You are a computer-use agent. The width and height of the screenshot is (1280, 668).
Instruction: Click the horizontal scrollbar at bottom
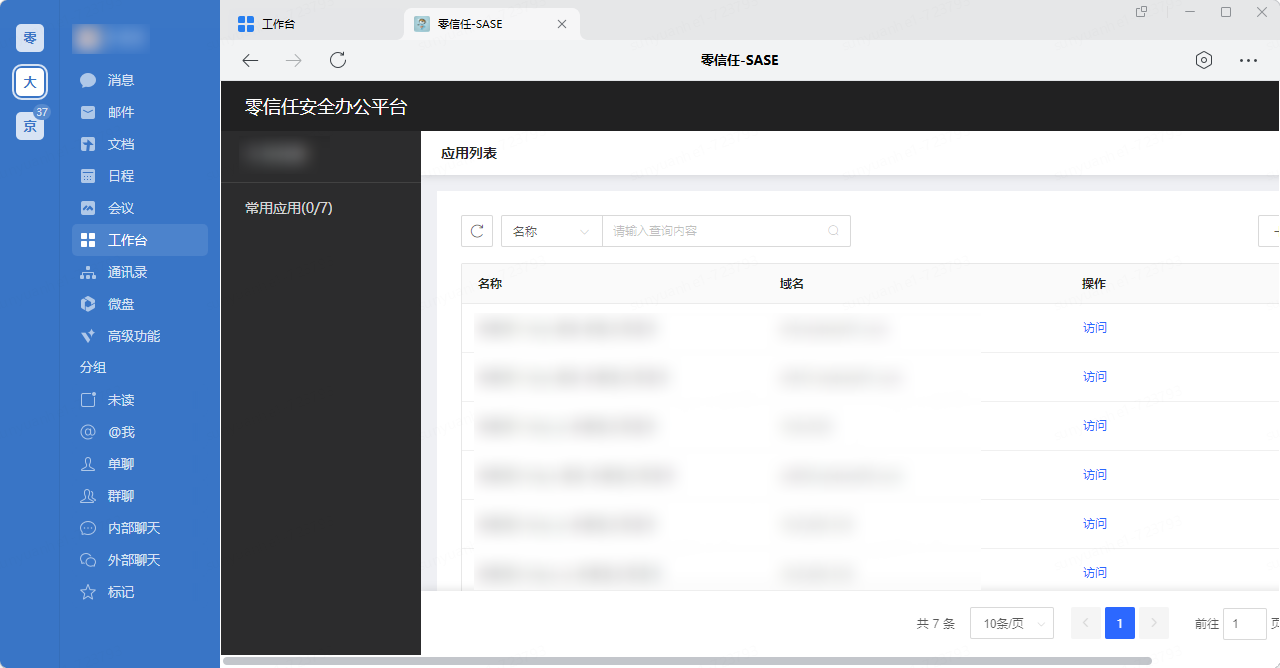tap(686, 661)
